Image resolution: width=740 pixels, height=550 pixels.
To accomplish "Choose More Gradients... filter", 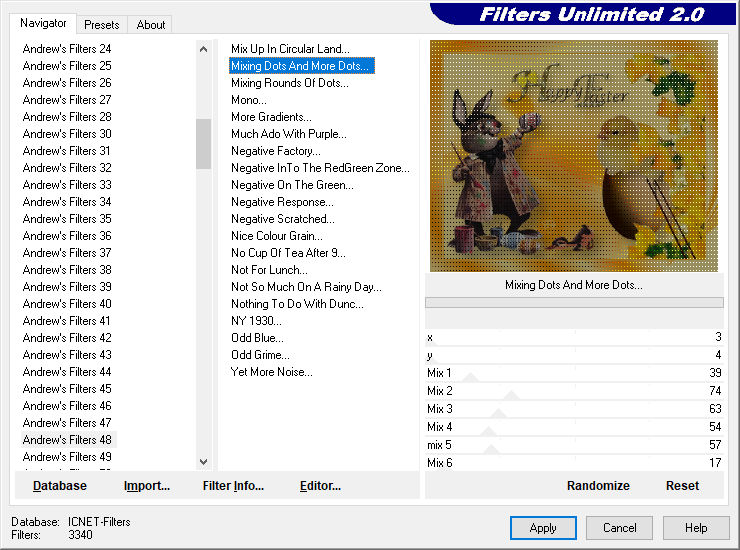I will point(271,117).
